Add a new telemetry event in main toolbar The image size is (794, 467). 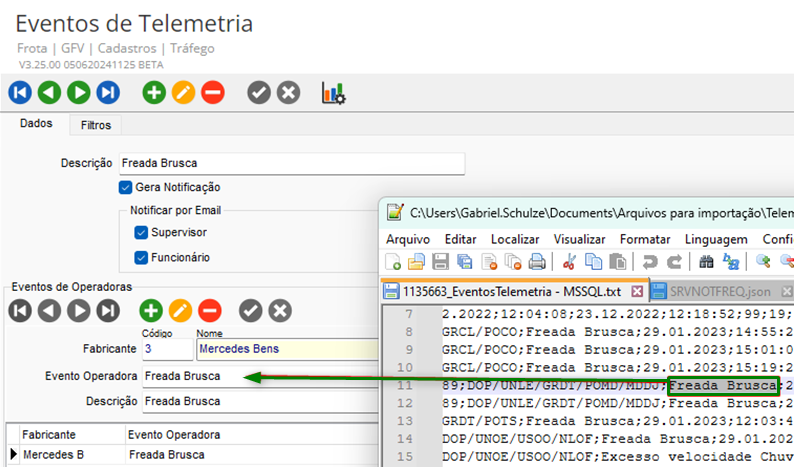pyautogui.click(x=154, y=93)
